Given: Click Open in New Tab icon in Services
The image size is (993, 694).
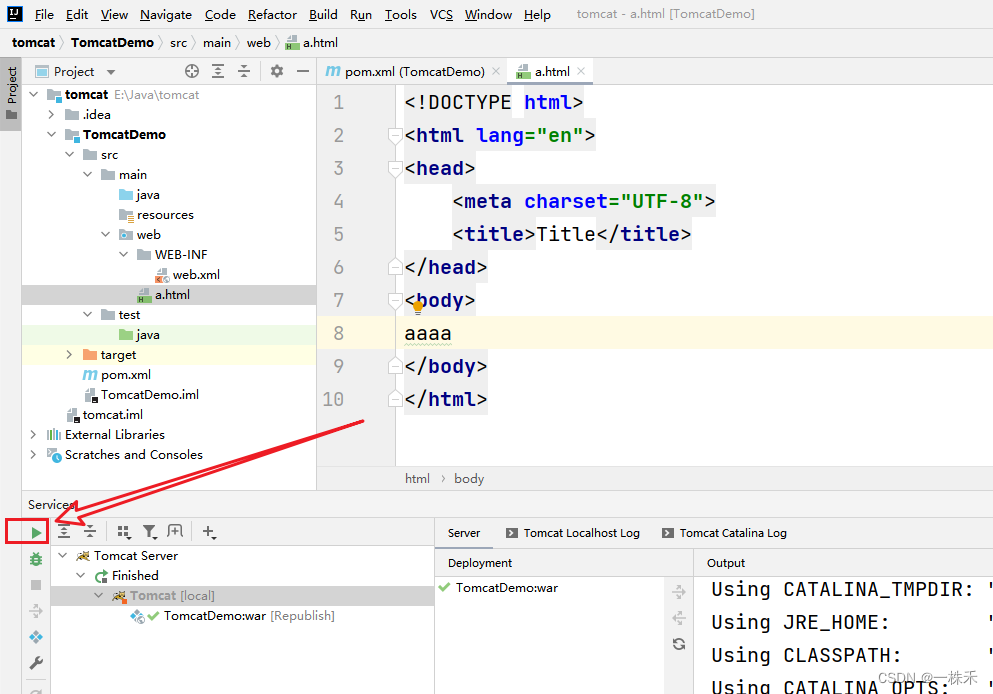Looking at the screenshot, I should coord(175,531).
